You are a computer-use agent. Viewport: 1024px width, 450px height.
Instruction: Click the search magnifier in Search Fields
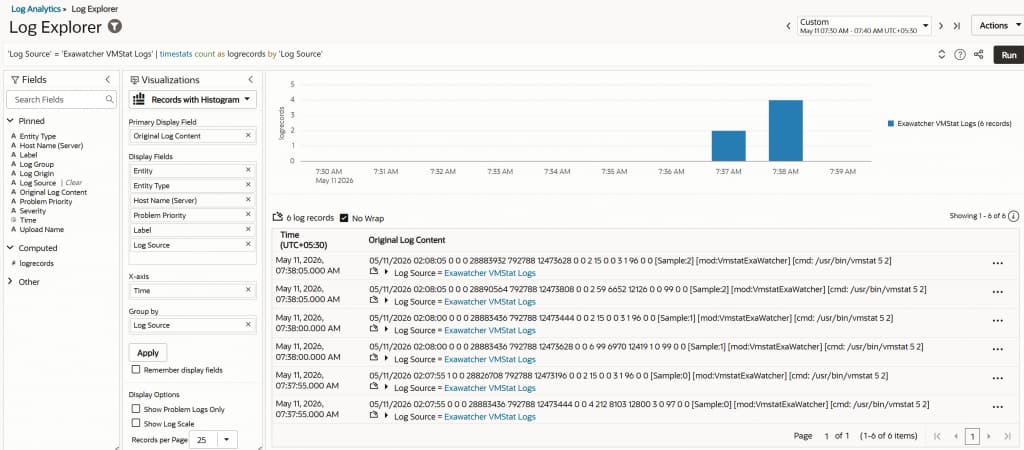(110, 99)
